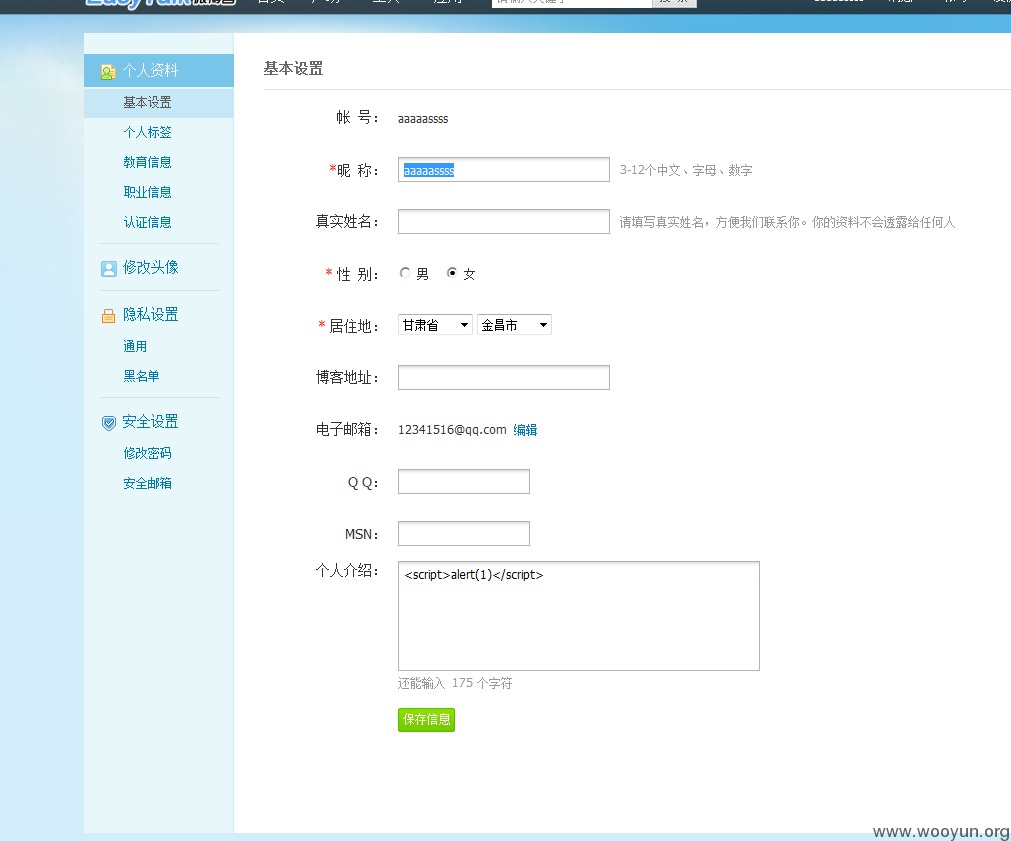
Task: Open 修改密码 password page
Action: (x=147, y=453)
